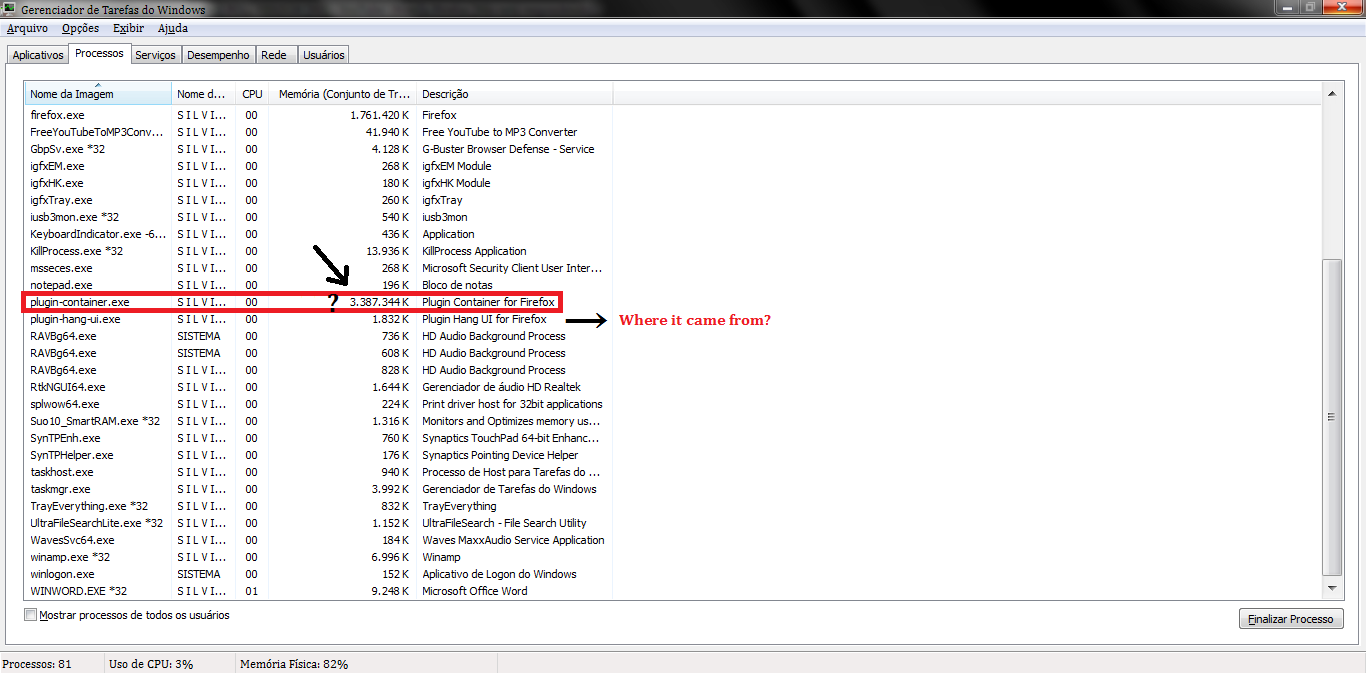Select RAVBg64.exe with 736 K memory
Image resolution: width=1366 pixels, height=674 pixels.
coord(319,336)
